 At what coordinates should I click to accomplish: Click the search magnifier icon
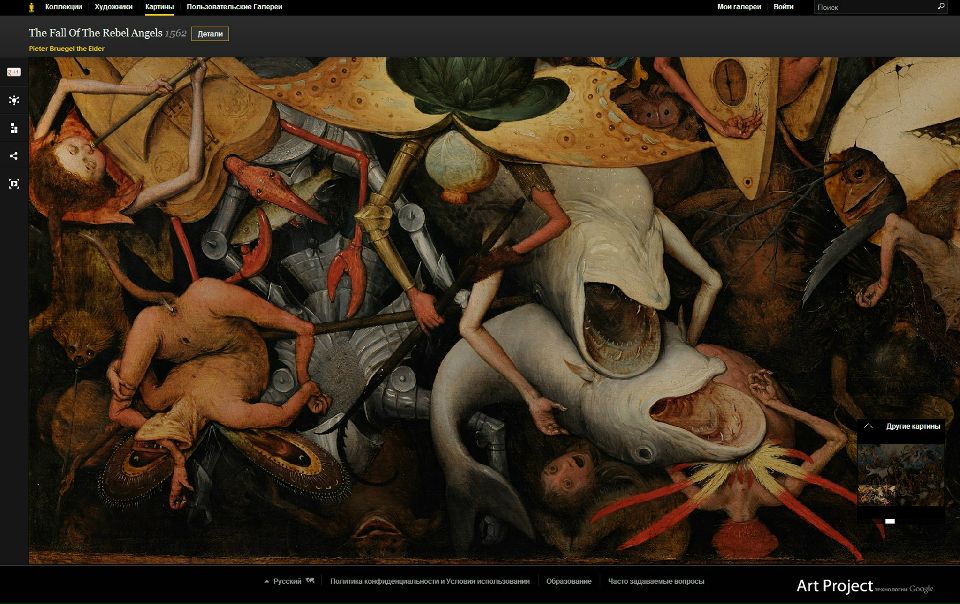point(941,7)
